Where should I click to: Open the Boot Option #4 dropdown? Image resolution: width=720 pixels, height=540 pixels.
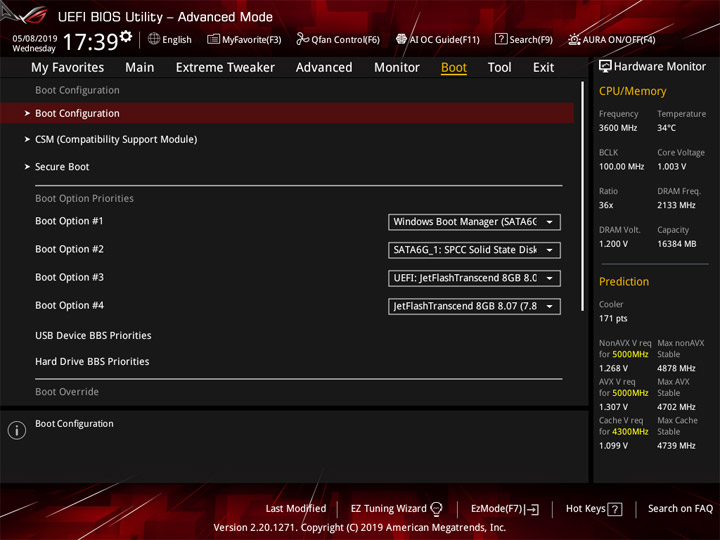click(x=474, y=306)
